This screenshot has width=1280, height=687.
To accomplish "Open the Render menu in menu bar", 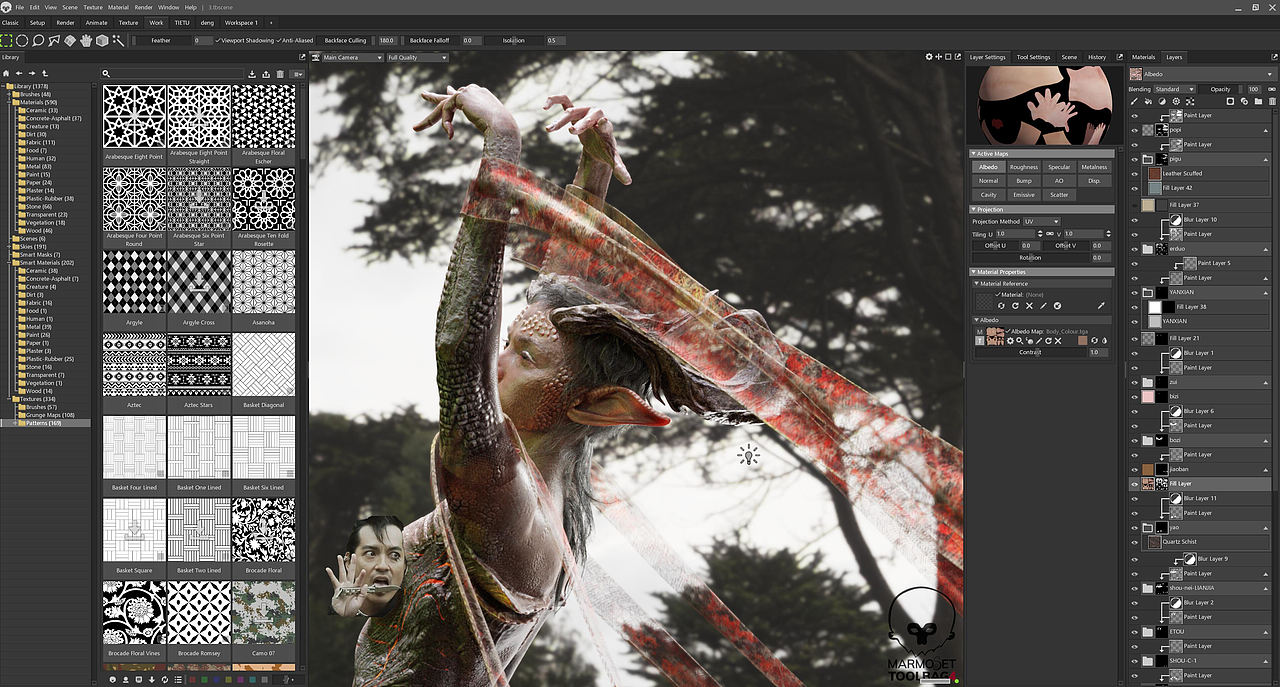I will pos(144,7).
